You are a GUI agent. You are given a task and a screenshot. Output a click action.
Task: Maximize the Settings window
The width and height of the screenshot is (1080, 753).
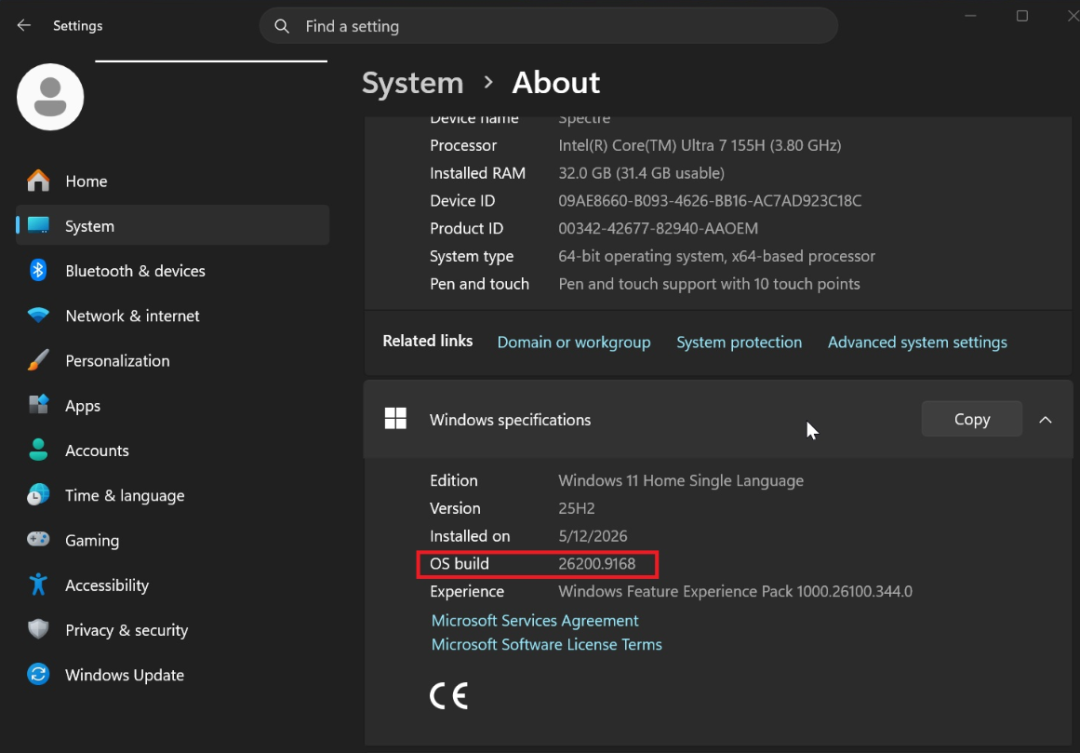[1022, 16]
